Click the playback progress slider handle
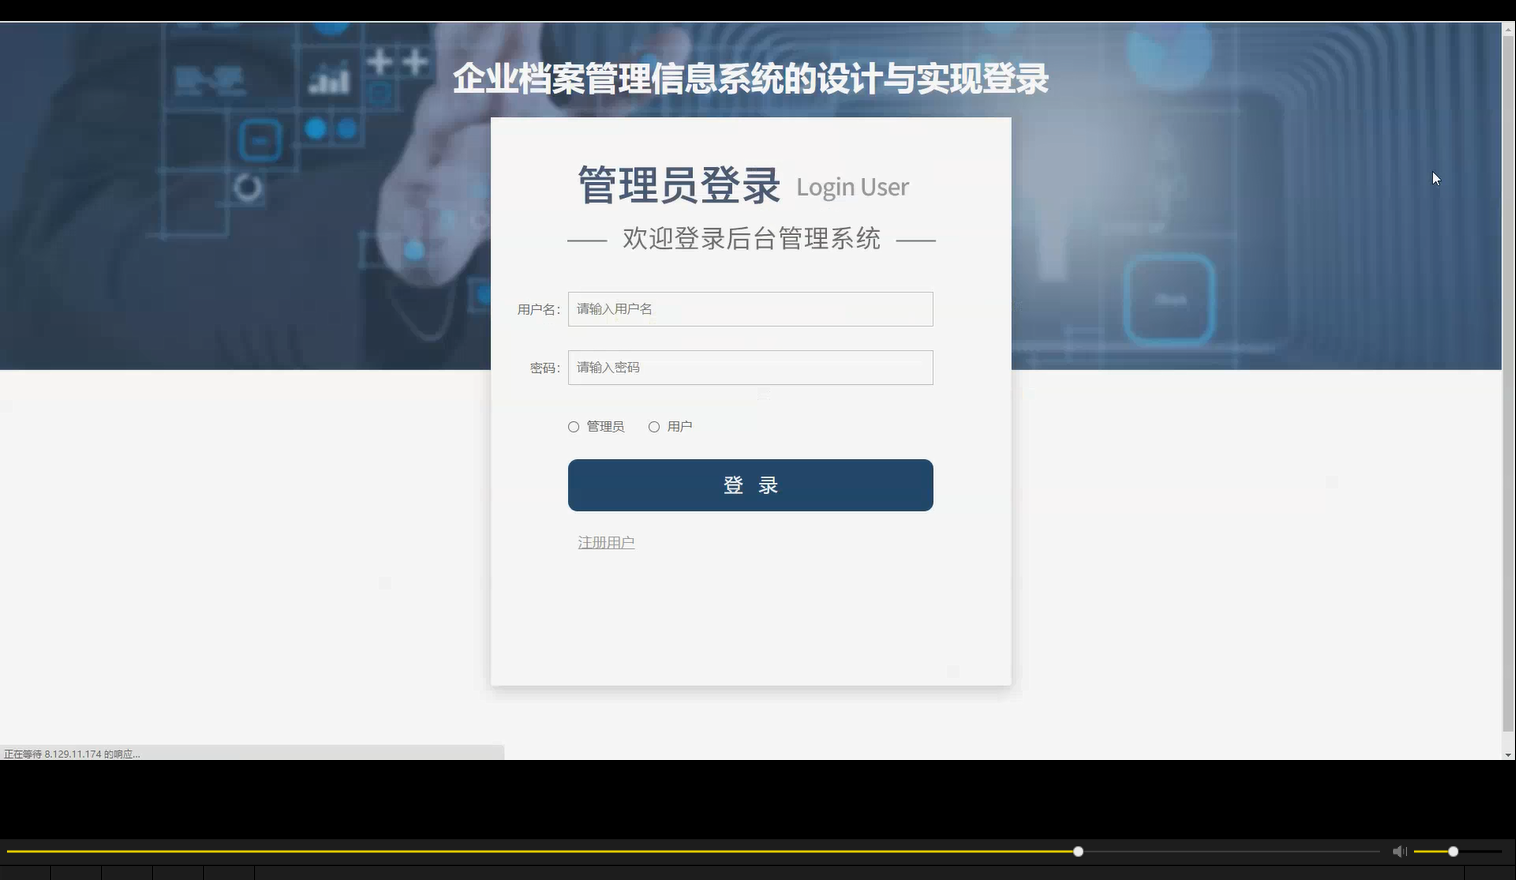 (1077, 851)
